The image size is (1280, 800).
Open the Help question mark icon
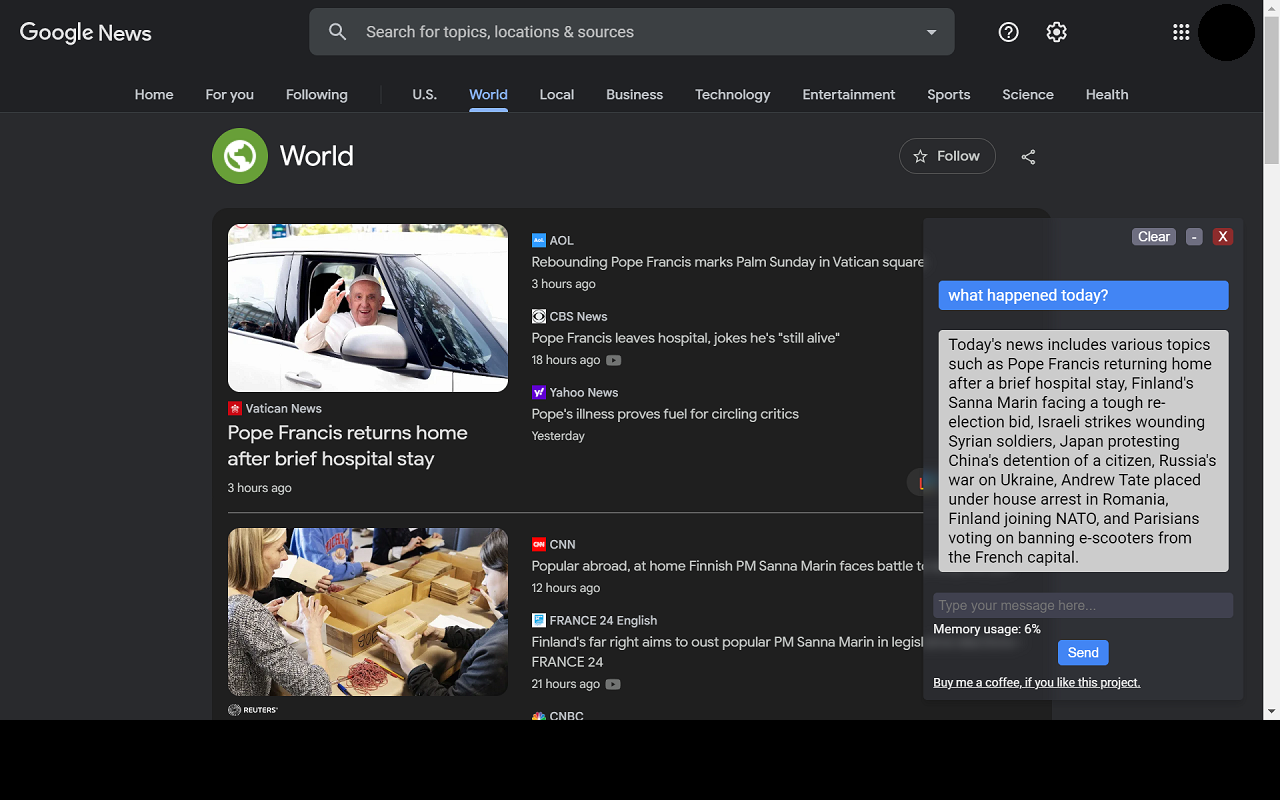tap(1008, 32)
